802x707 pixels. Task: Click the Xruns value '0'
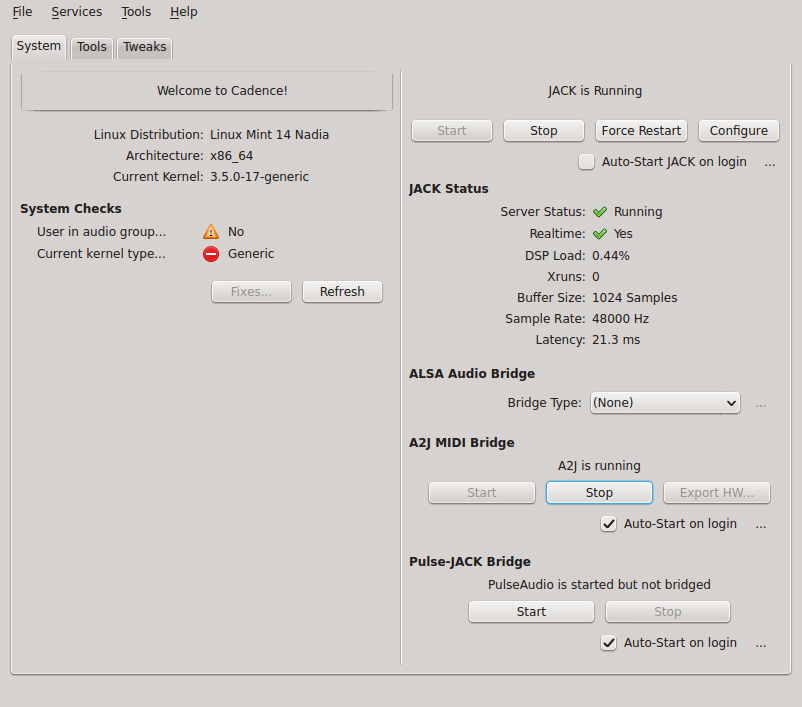[x=596, y=277]
